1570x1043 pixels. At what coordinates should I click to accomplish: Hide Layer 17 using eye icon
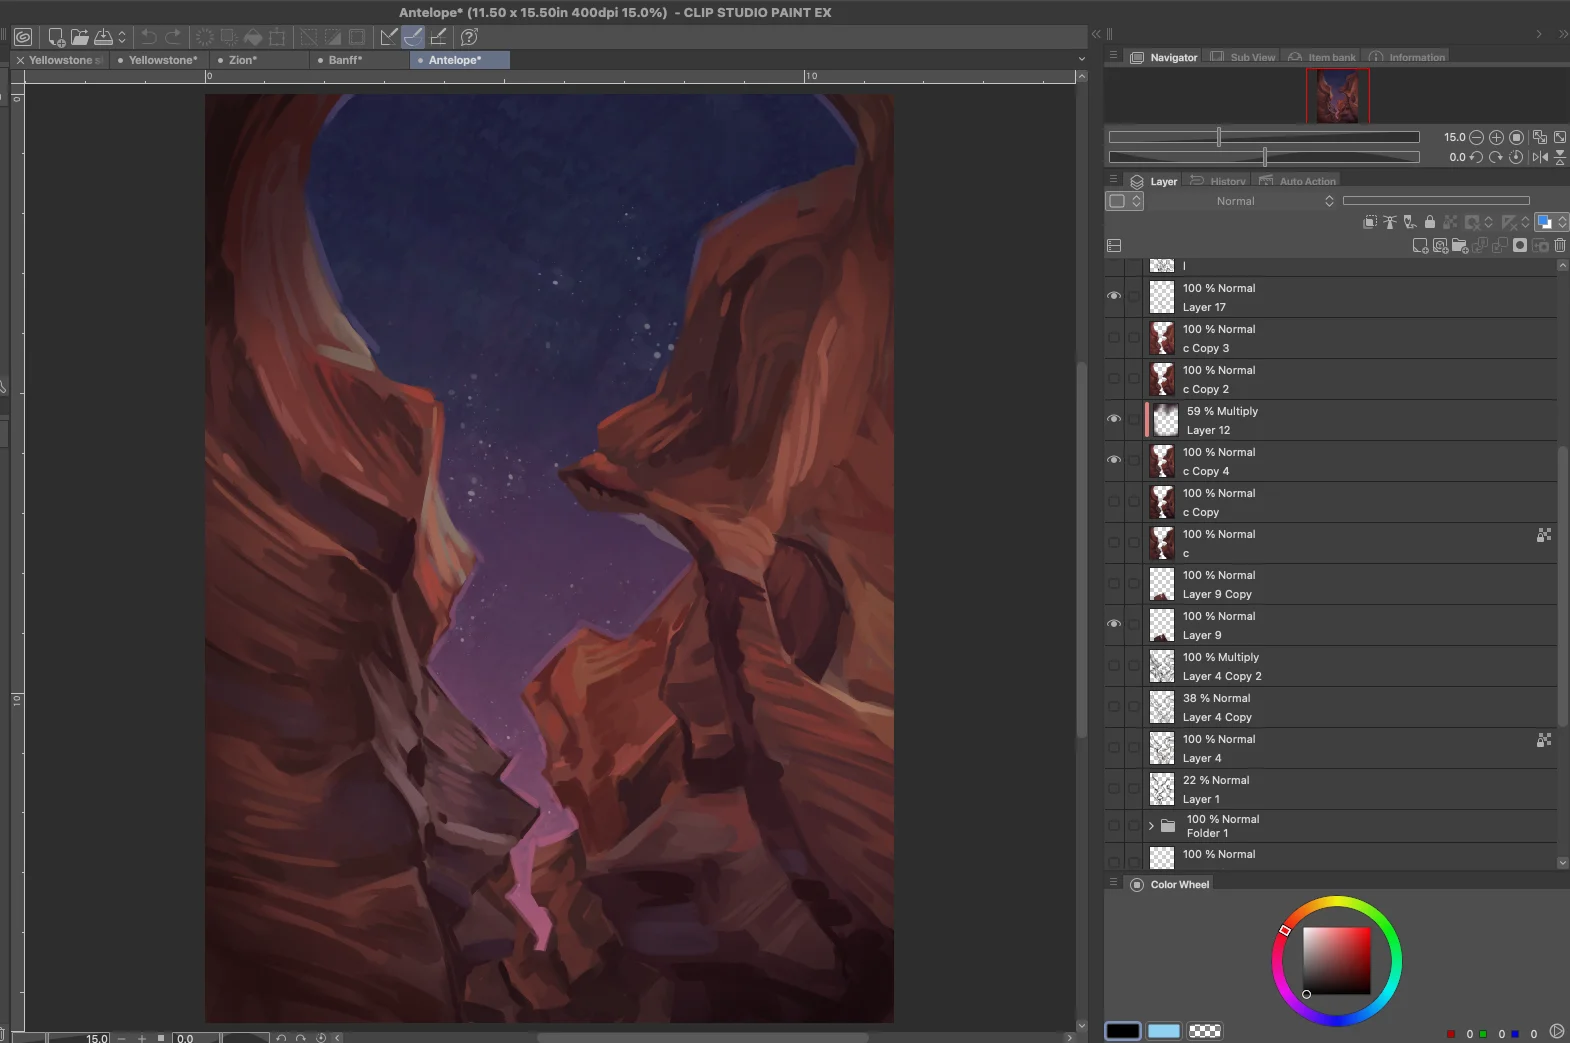pos(1114,296)
